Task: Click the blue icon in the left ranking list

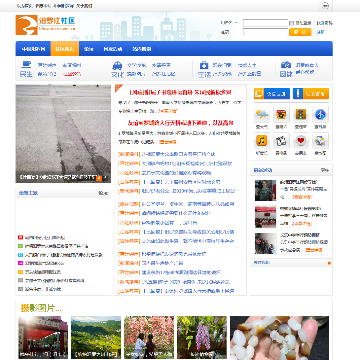Action: tap(20, 255)
